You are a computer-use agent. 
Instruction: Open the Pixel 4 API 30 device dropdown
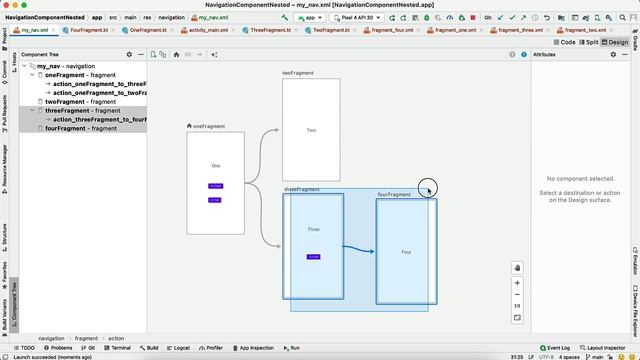pos(357,18)
